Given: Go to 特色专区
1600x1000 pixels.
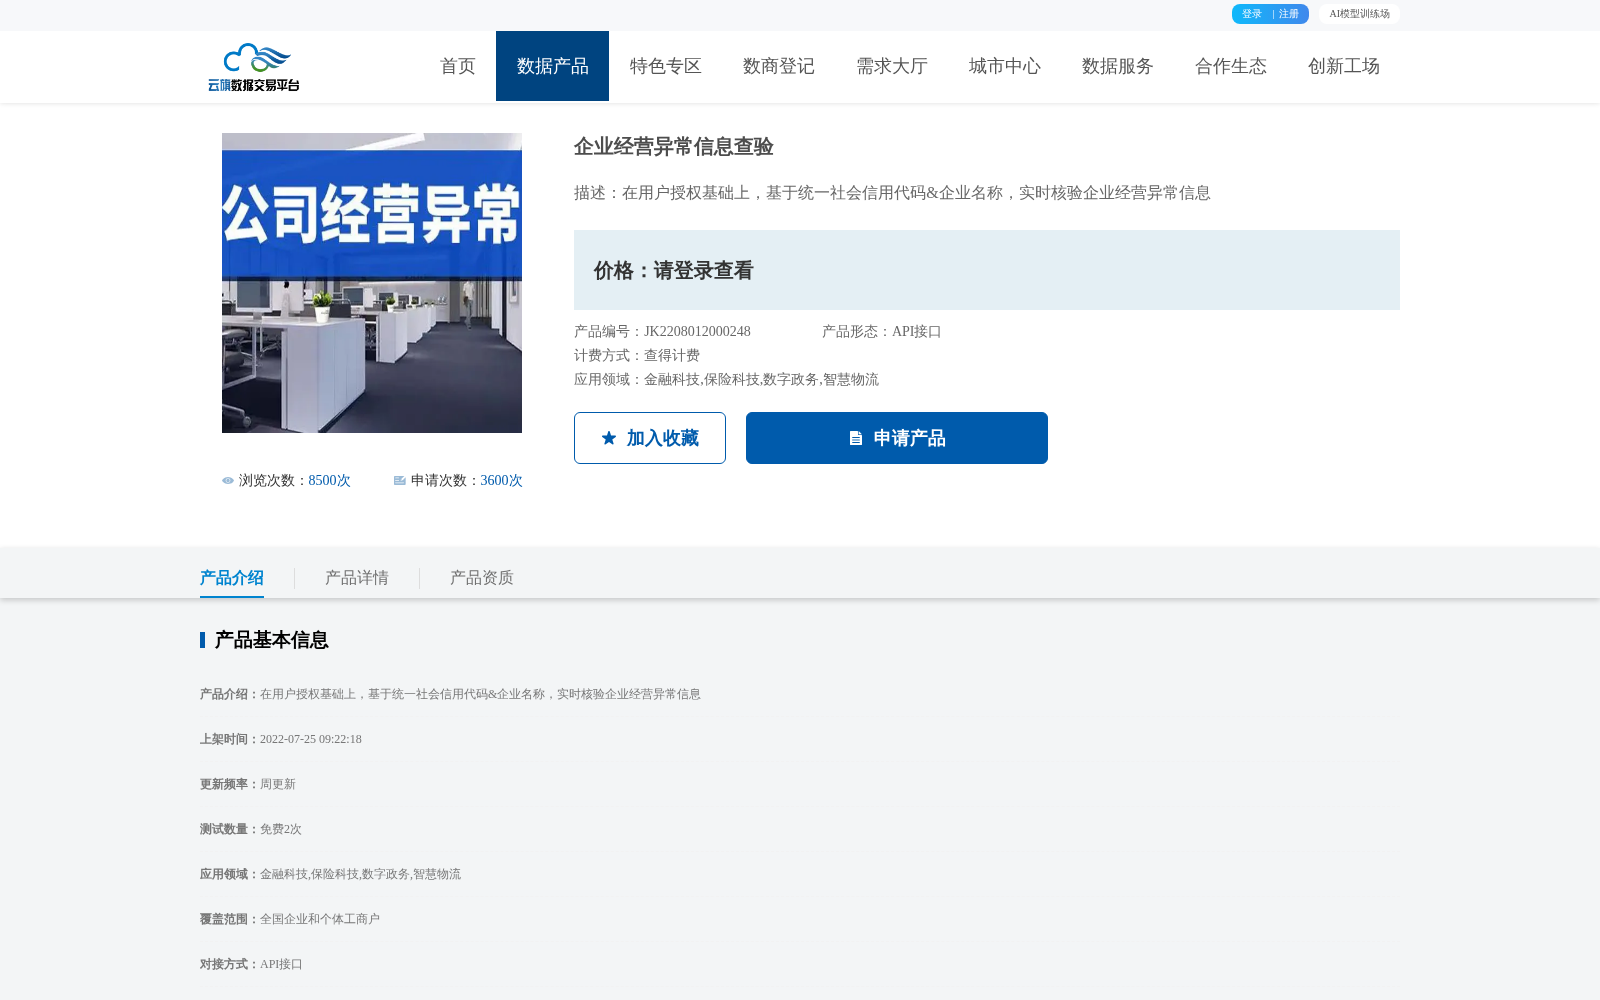Looking at the screenshot, I should [665, 66].
